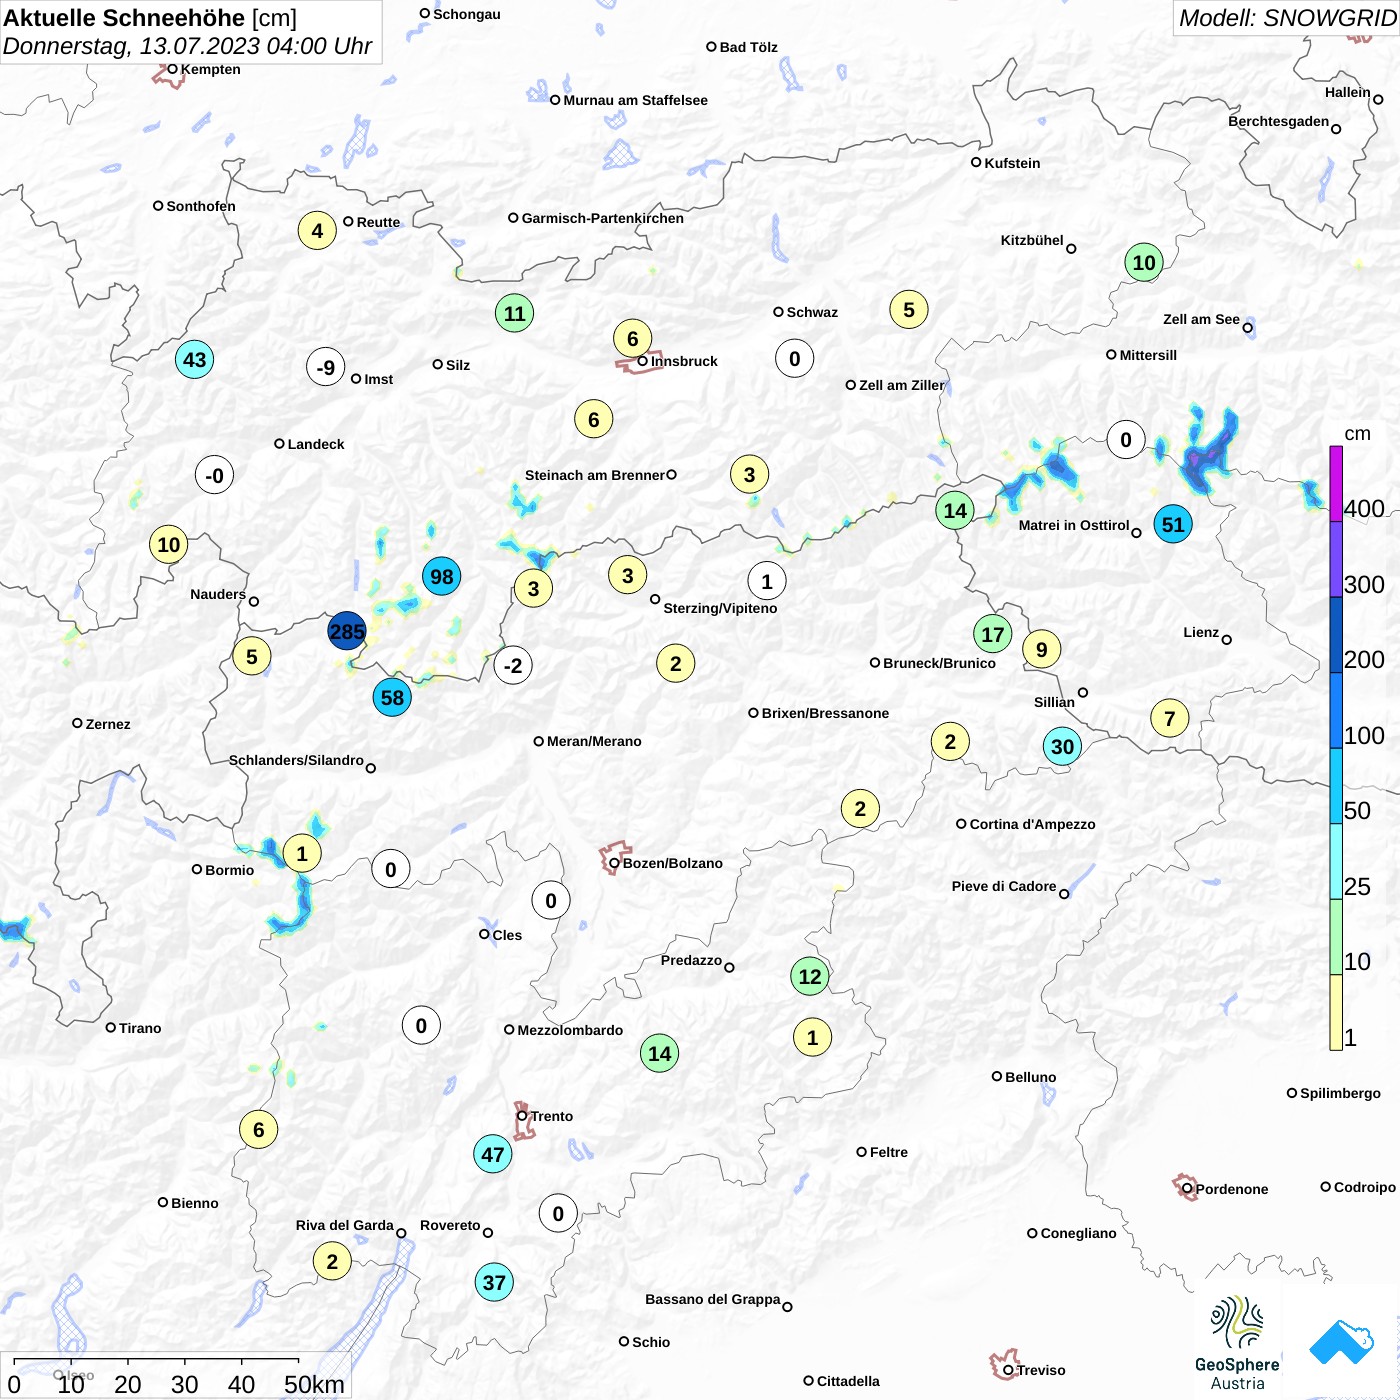
Task: Select the station marker showing 285 cm
Action: tap(347, 631)
